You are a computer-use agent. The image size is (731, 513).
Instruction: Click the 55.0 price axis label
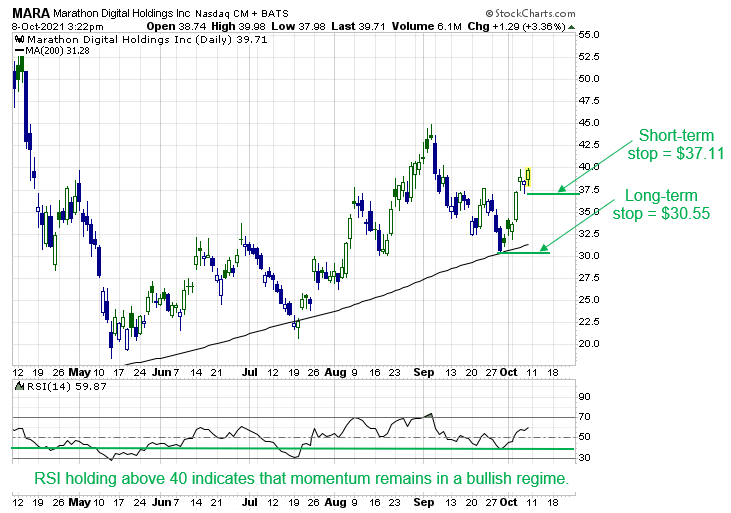(x=589, y=35)
